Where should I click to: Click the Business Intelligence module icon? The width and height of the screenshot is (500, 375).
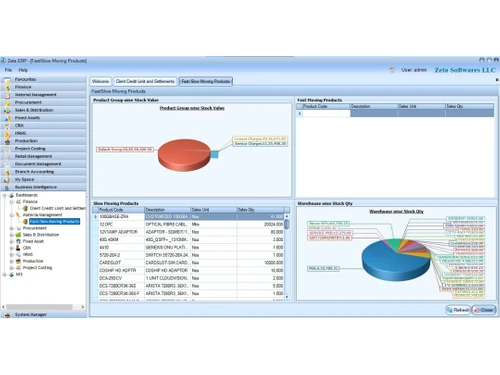[7, 188]
